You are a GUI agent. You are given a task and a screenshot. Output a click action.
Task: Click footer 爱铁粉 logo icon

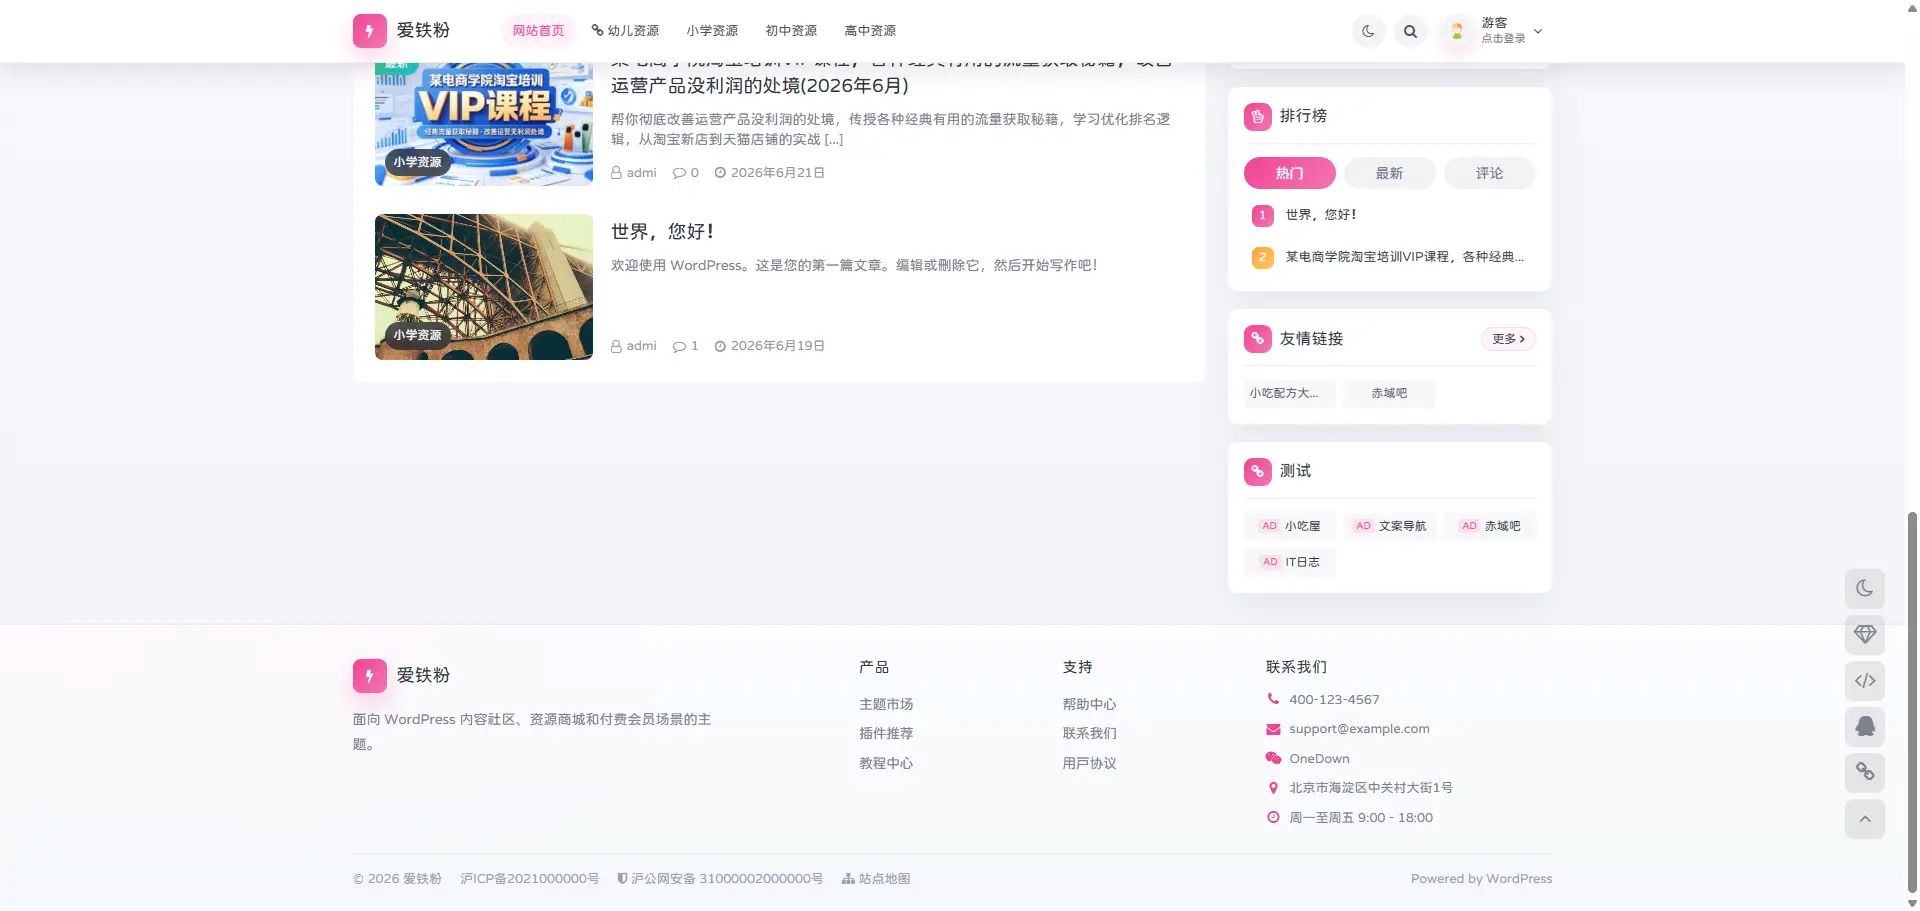click(x=369, y=676)
